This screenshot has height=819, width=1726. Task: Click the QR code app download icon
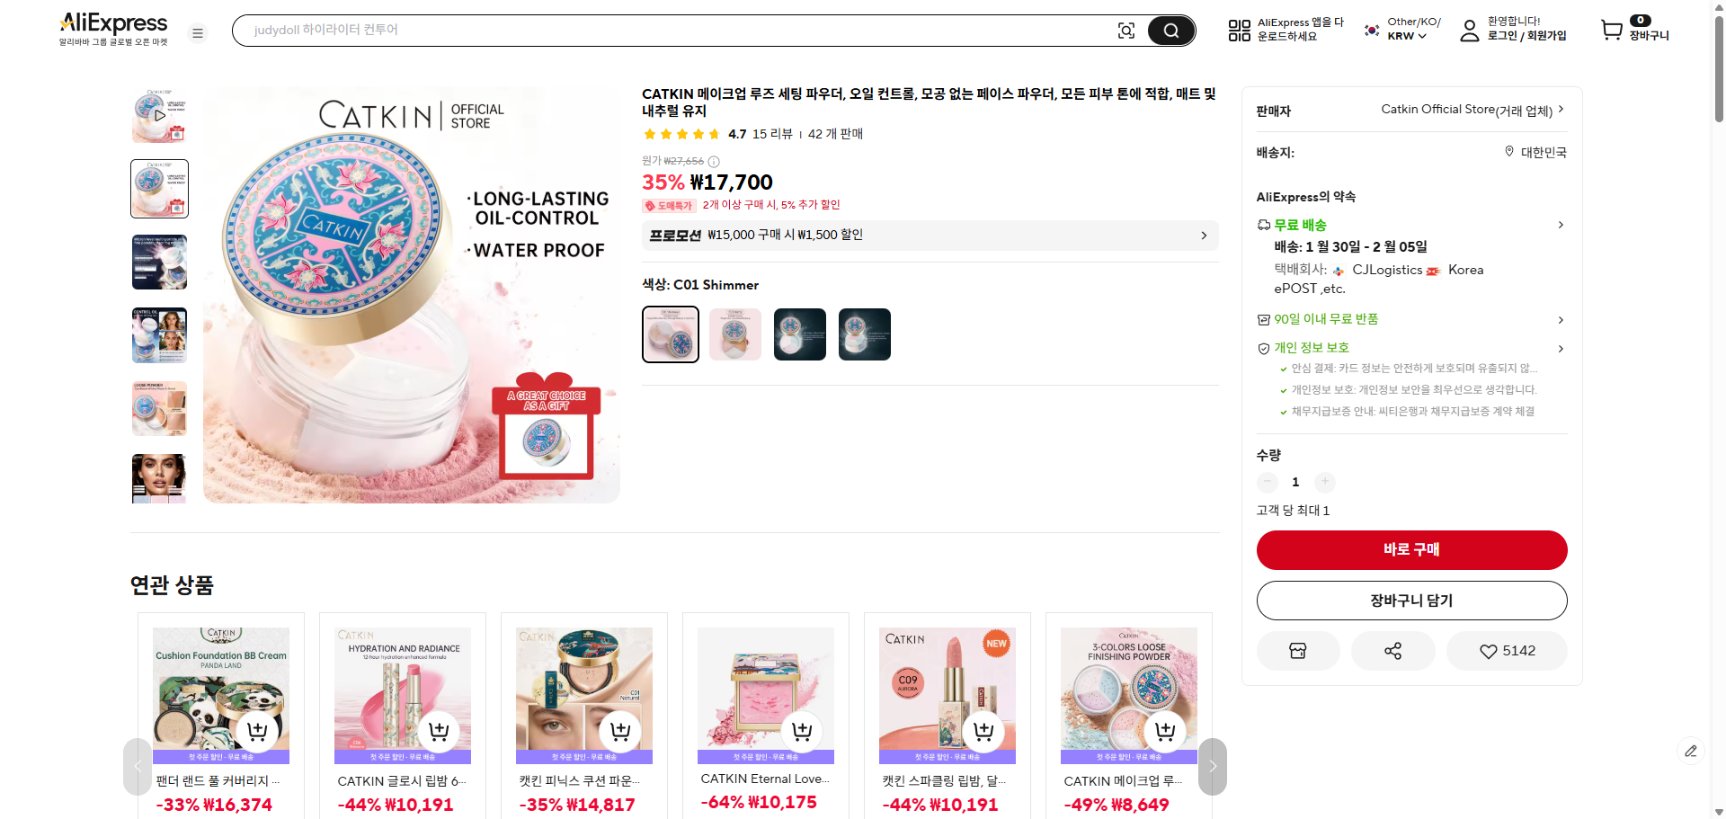click(1239, 31)
